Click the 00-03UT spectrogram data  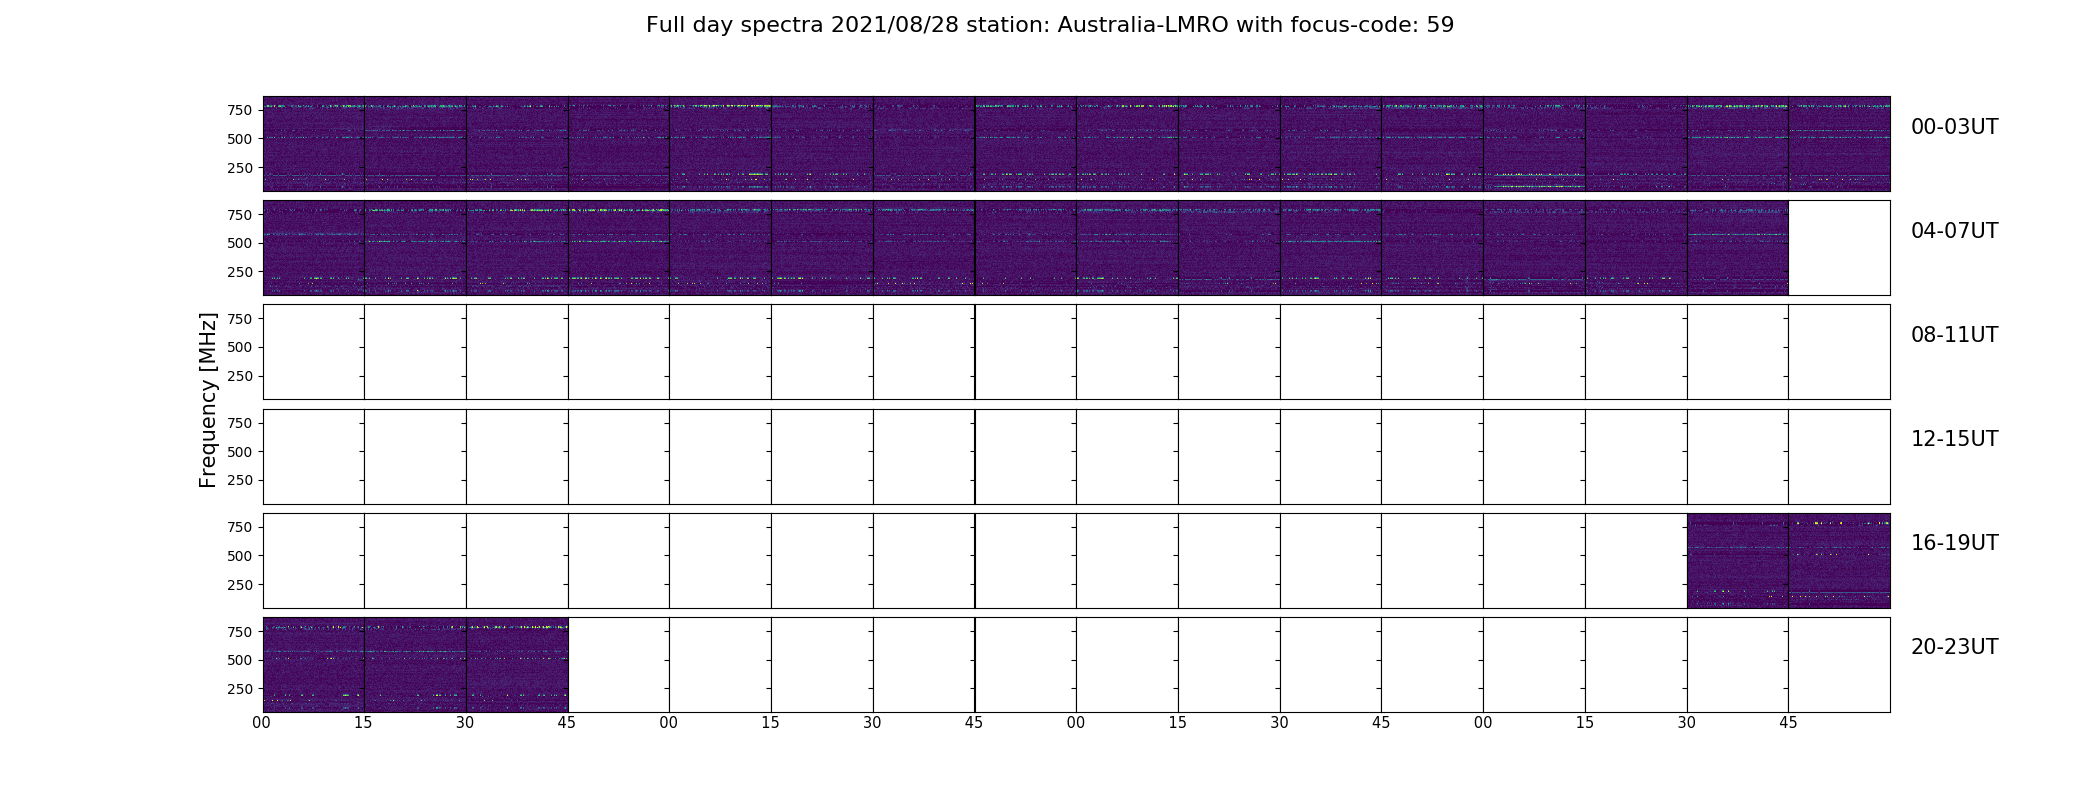coord(1076,144)
